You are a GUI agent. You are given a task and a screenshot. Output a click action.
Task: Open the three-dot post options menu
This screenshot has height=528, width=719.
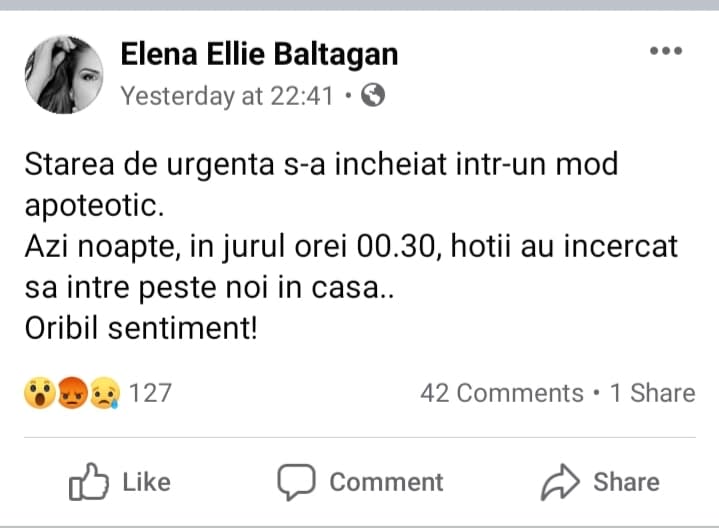[x=666, y=51]
